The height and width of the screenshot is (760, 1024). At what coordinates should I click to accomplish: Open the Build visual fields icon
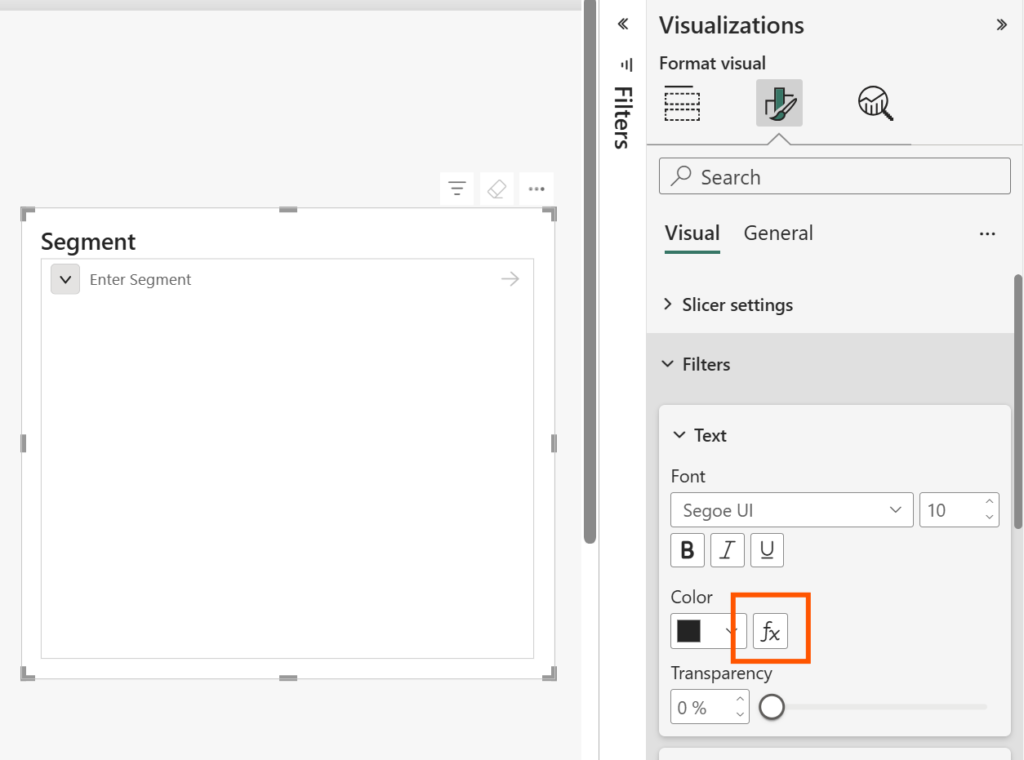[x=682, y=104]
